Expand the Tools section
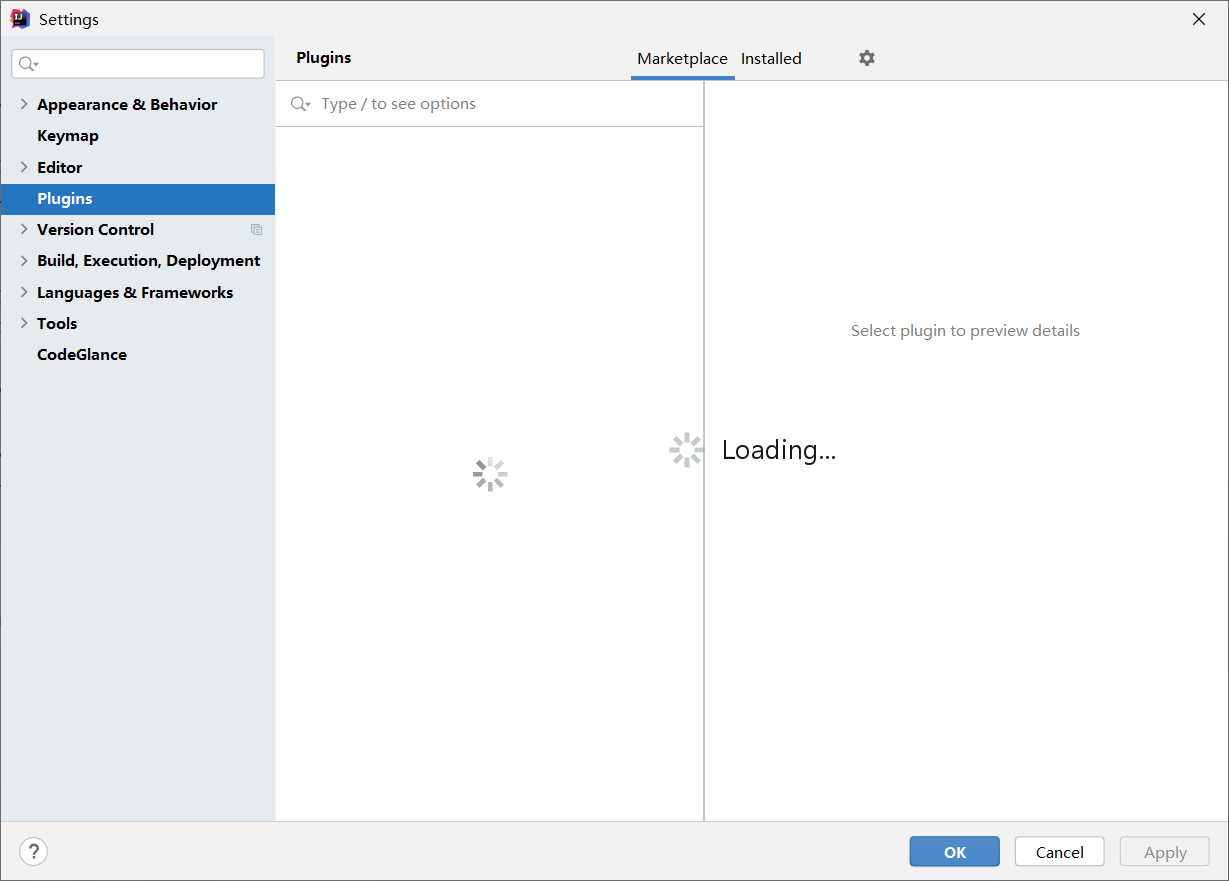The width and height of the screenshot is (1229, 881). [24, 323]
